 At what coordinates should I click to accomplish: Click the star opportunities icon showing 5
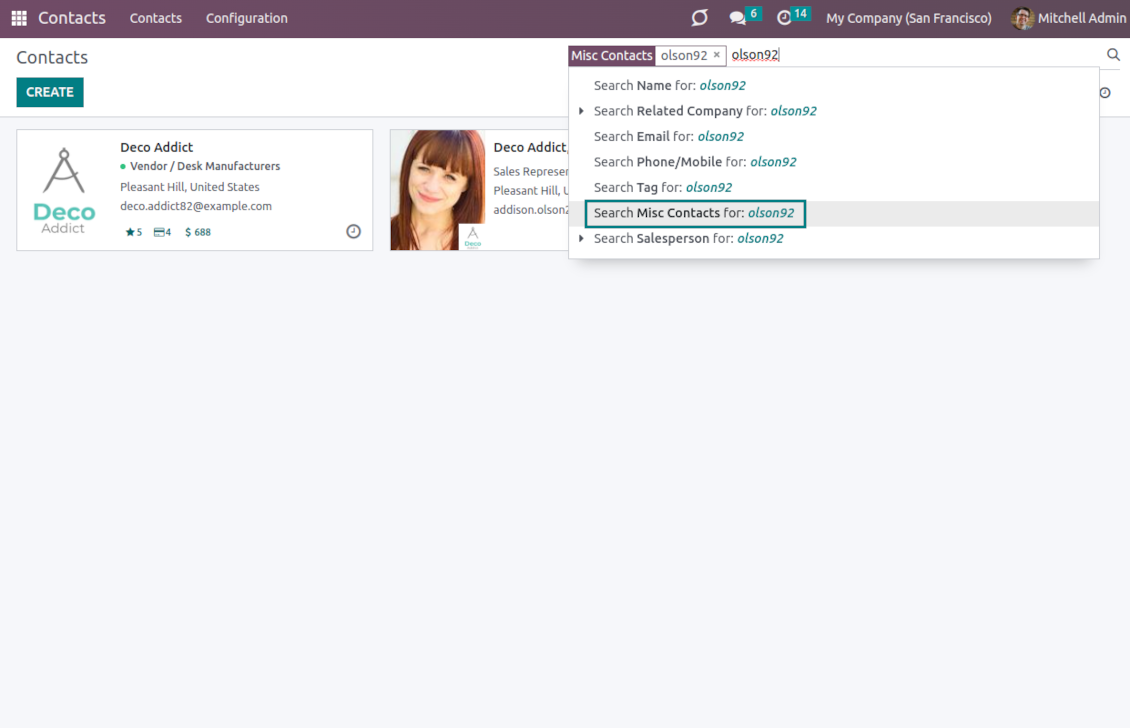pos(133,232)
